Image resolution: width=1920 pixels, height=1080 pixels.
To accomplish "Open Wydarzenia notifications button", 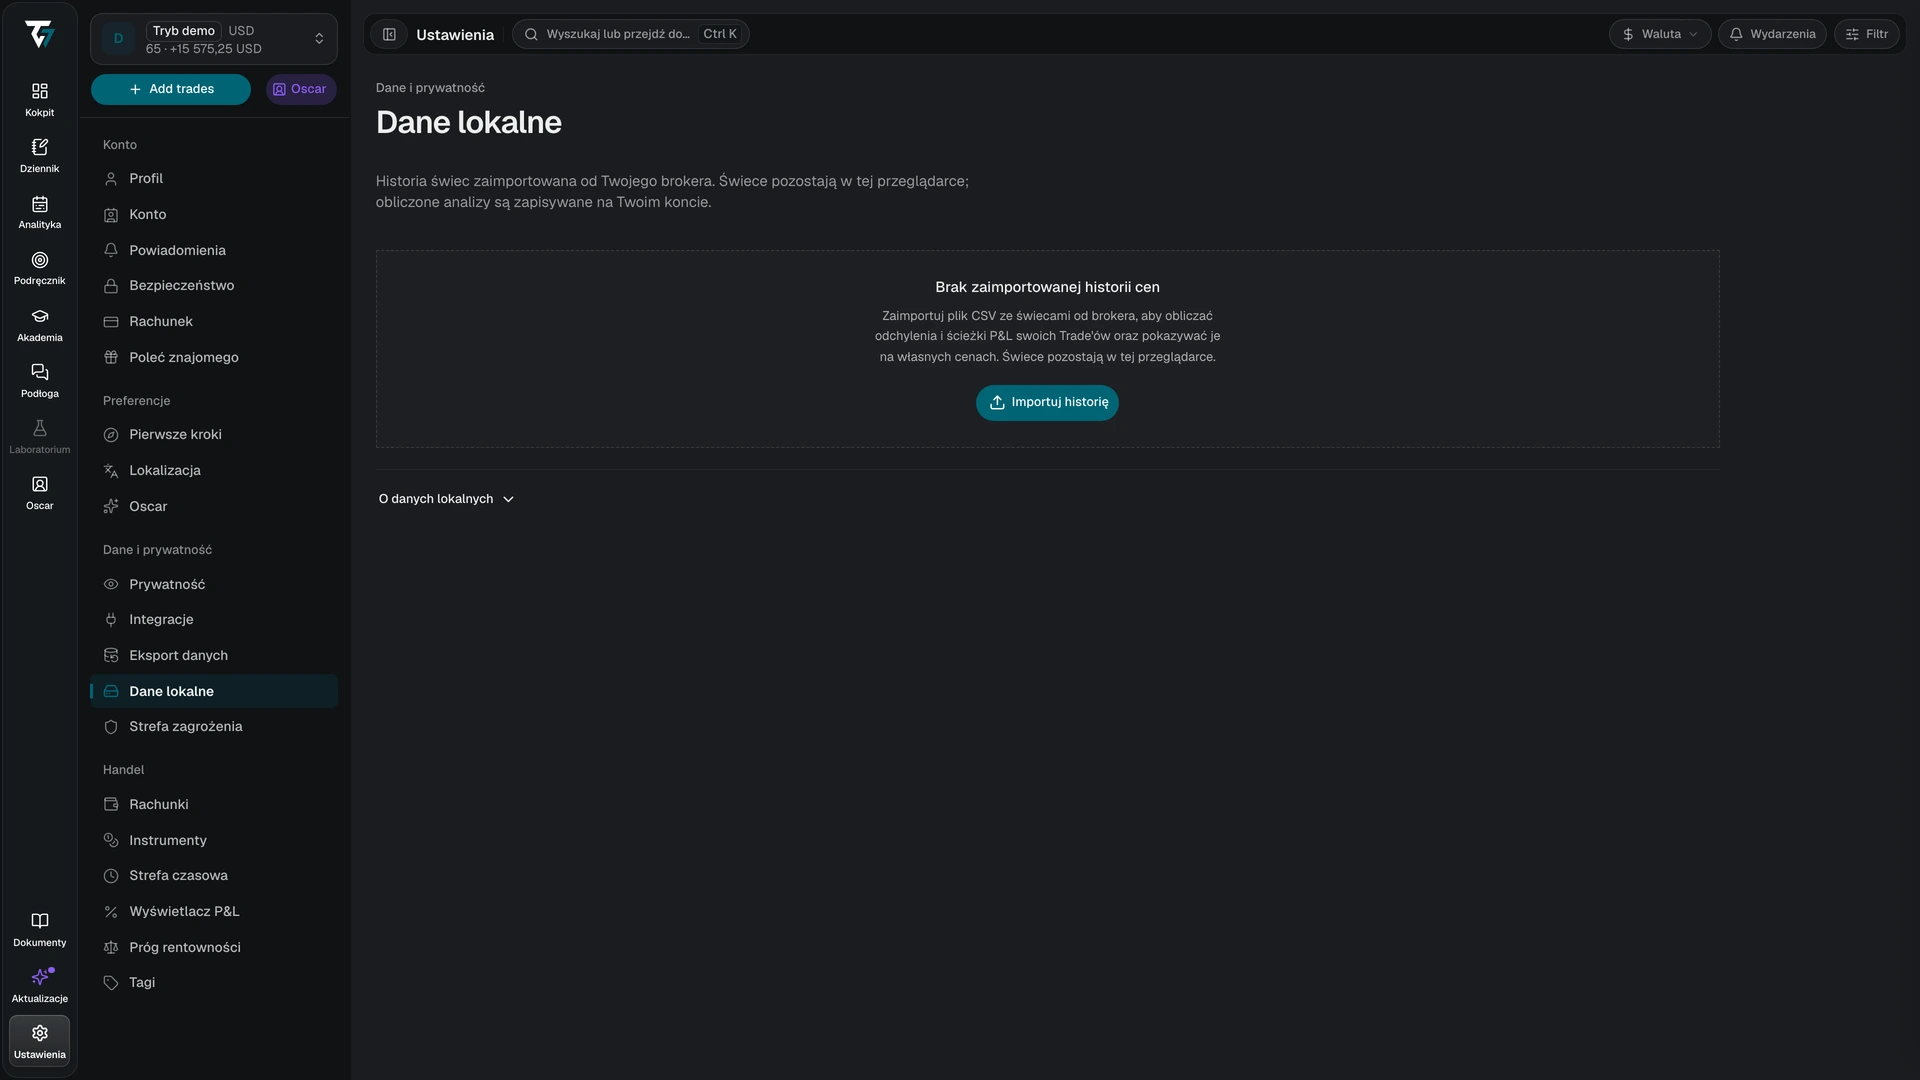I will pos(1772,34).
